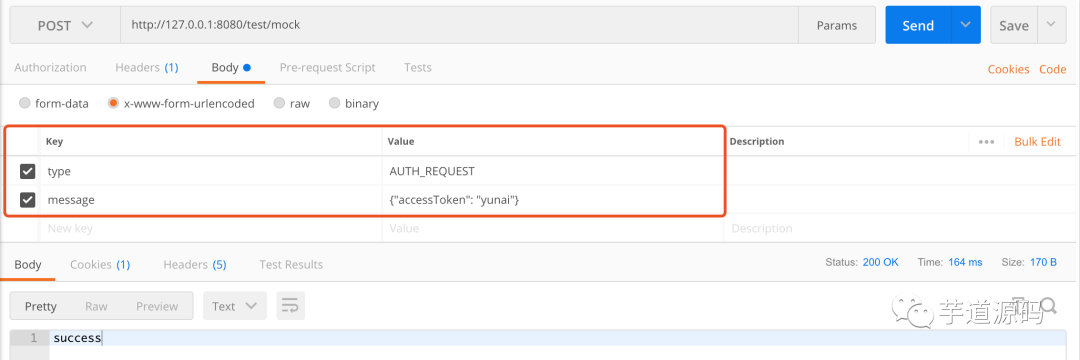The image size is (1080, 360).
Task: Open the three-dots column options menu
Action: 986,142
